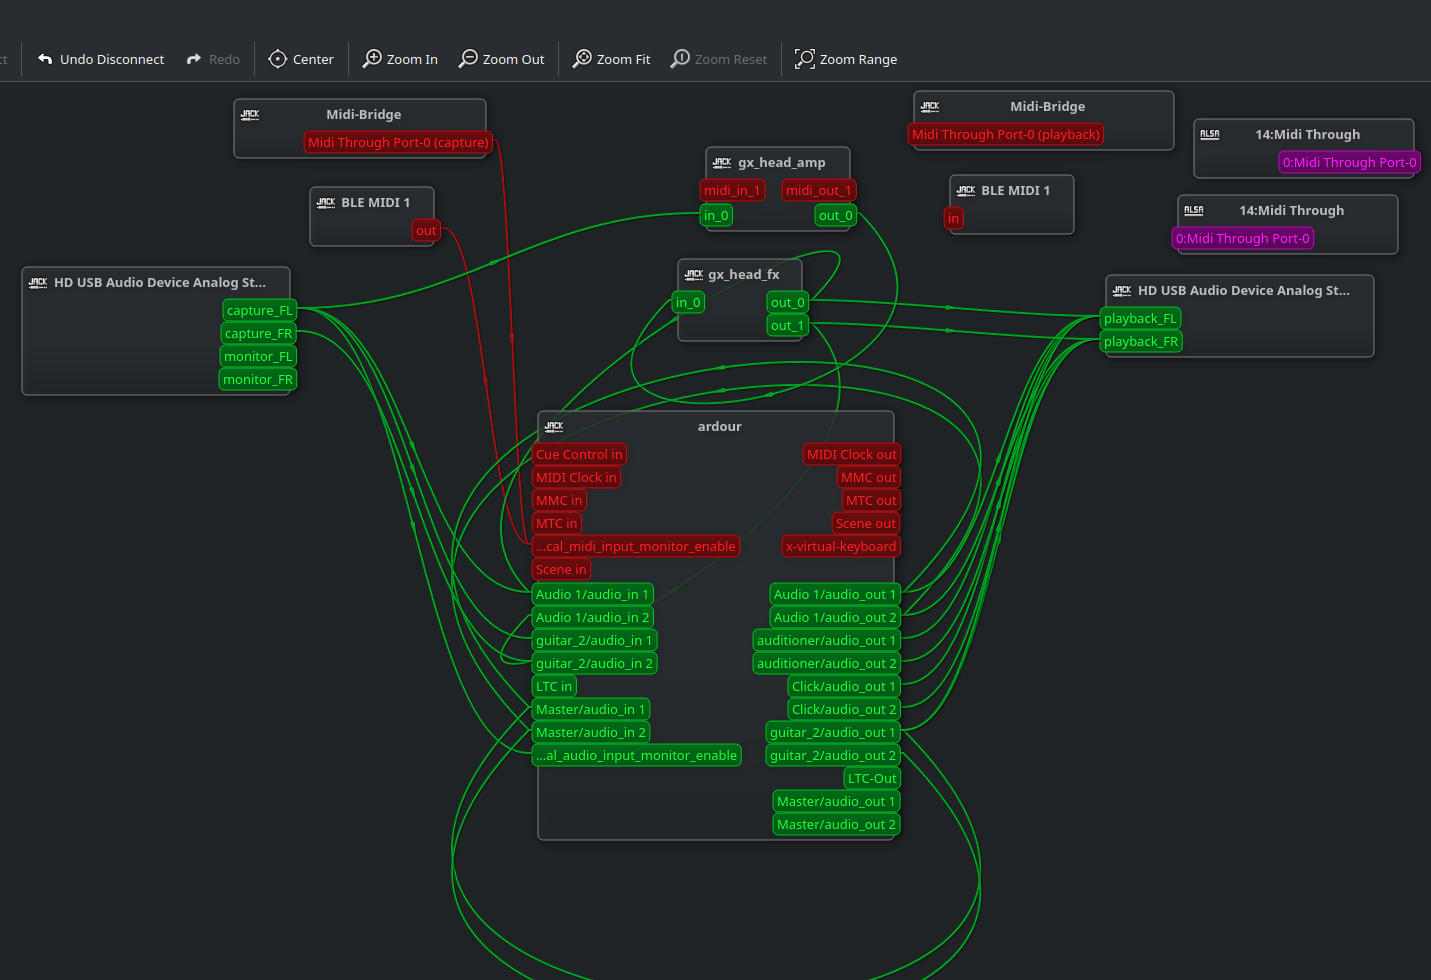Click the JACK icon on gx_head_fx node
The image size is (1431, 980).
(x=694, y=274)
